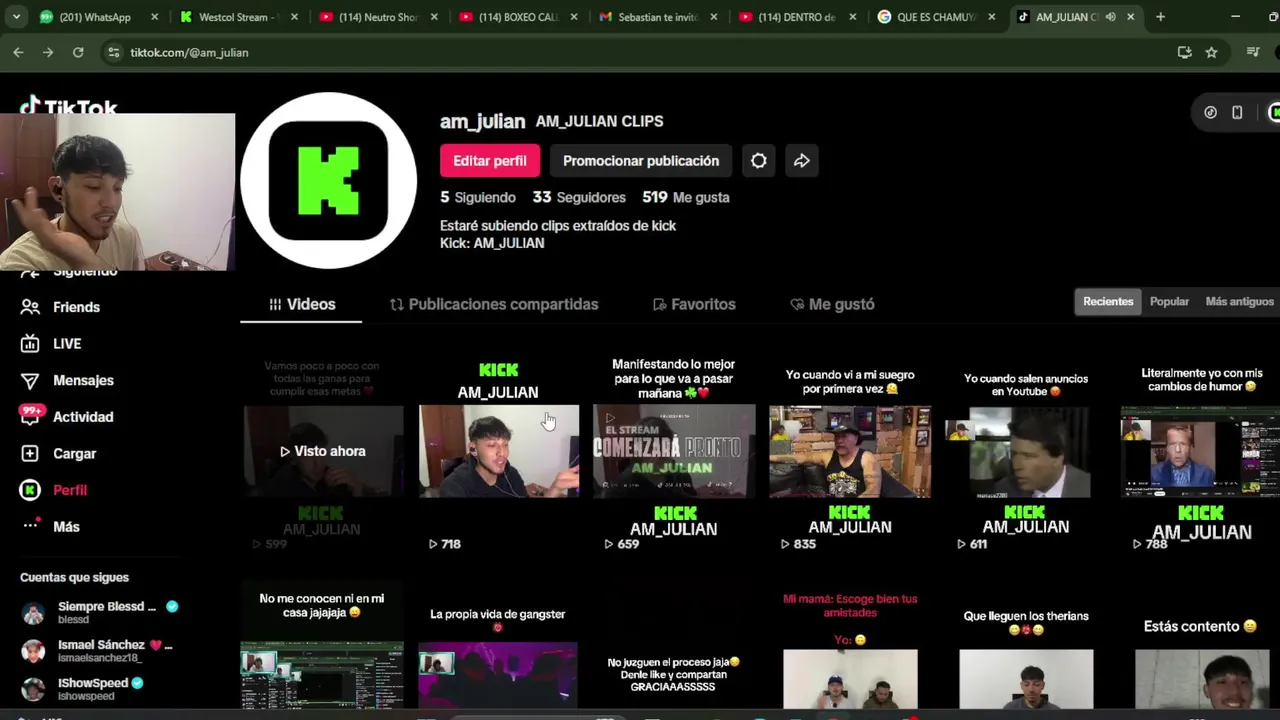
Task: Open the Me gustó tab
Action: (832, 304)
